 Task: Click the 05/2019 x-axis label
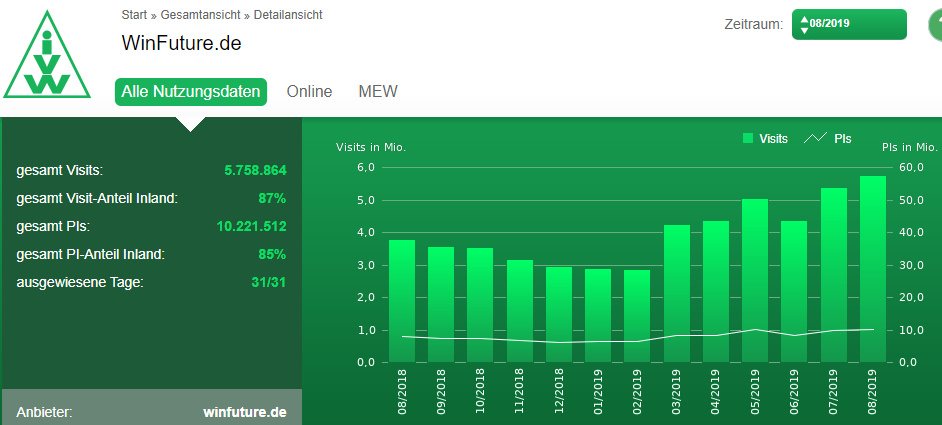(x=755, y=393)
